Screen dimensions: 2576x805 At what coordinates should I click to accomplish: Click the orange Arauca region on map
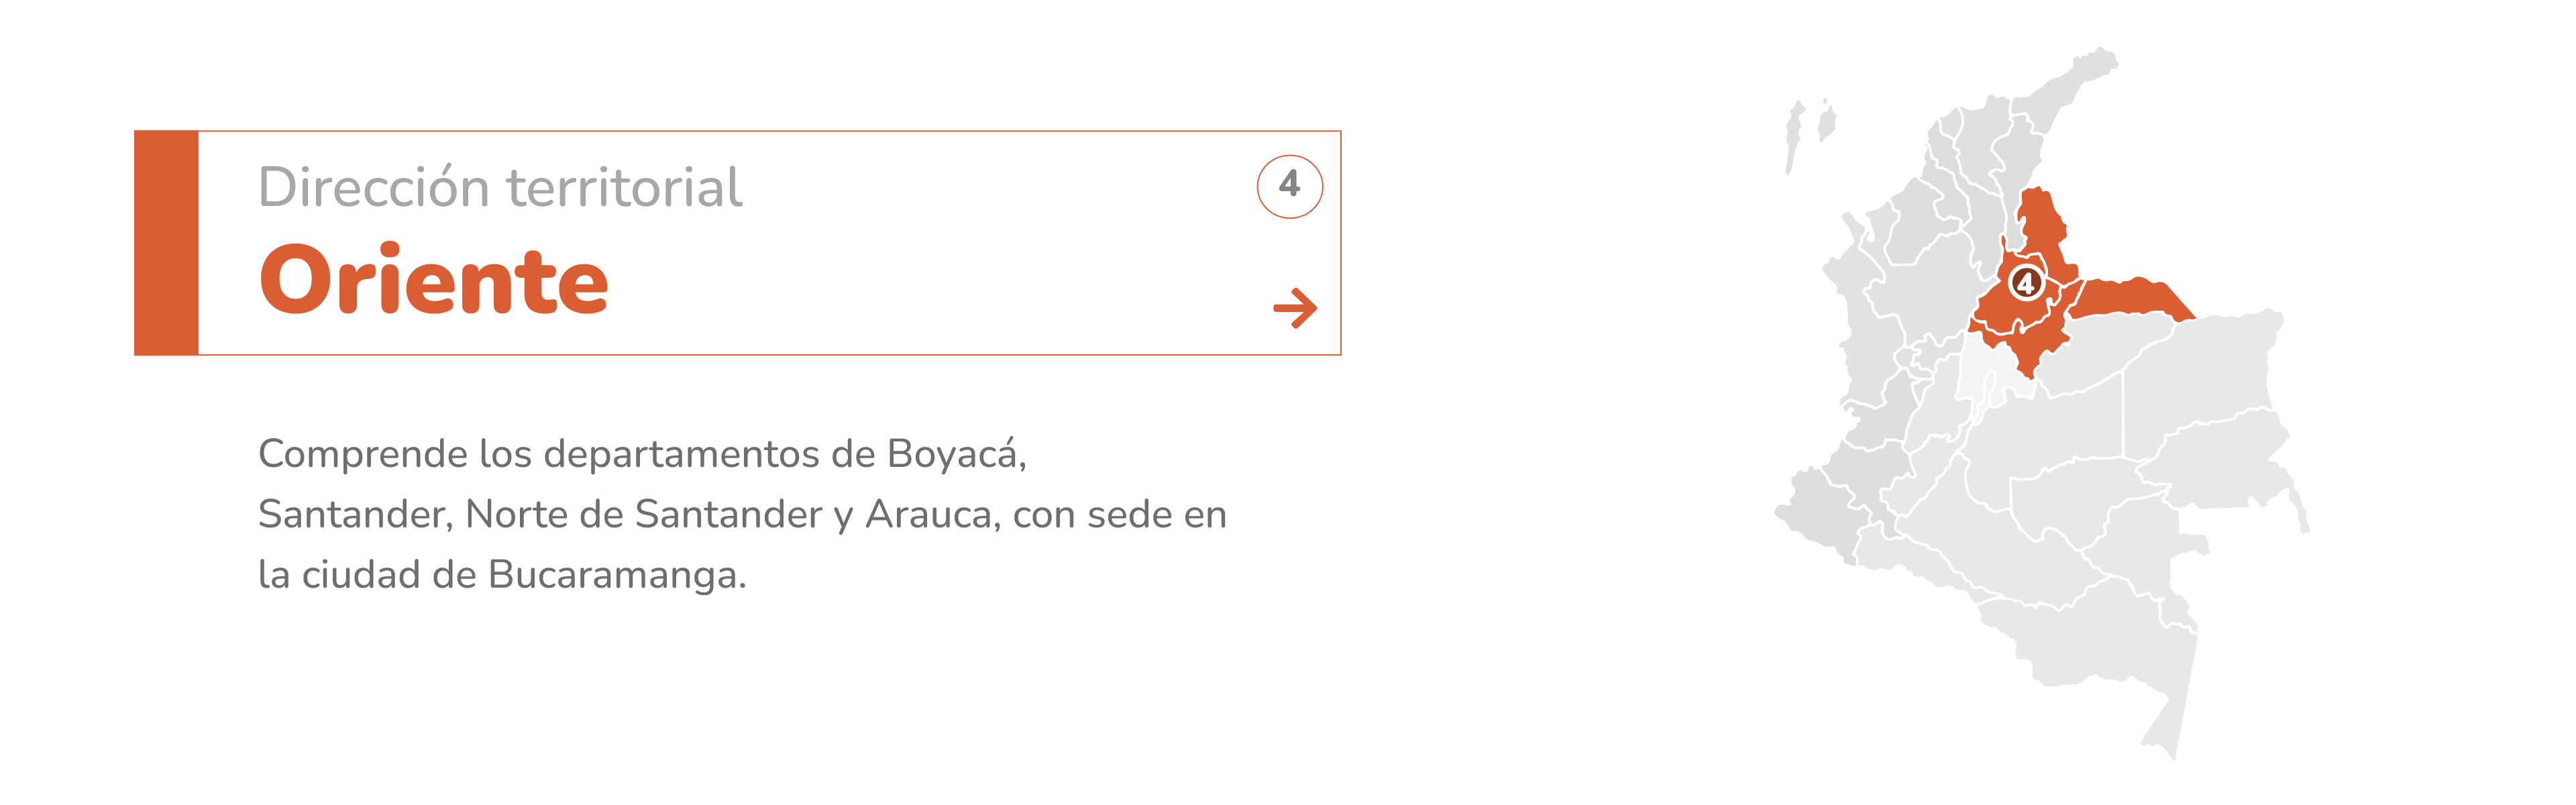(2130, 298)
